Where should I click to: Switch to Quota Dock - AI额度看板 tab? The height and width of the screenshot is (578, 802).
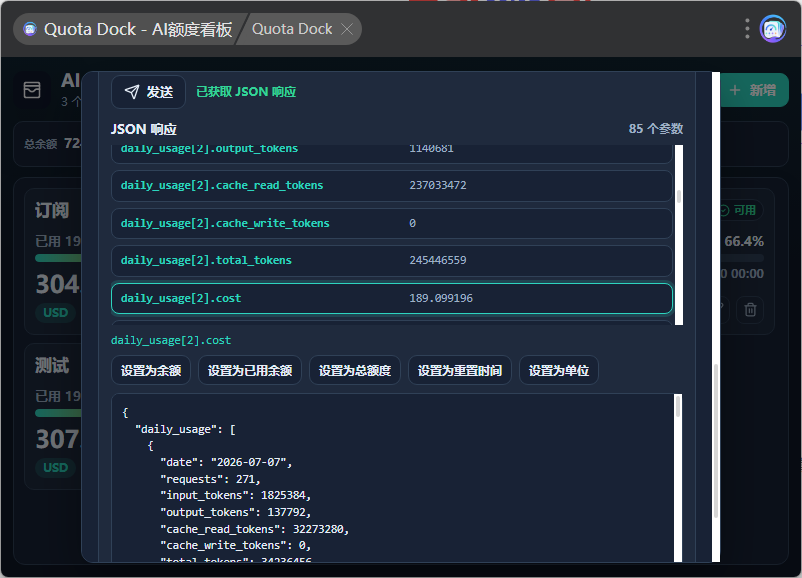point(128,29)
